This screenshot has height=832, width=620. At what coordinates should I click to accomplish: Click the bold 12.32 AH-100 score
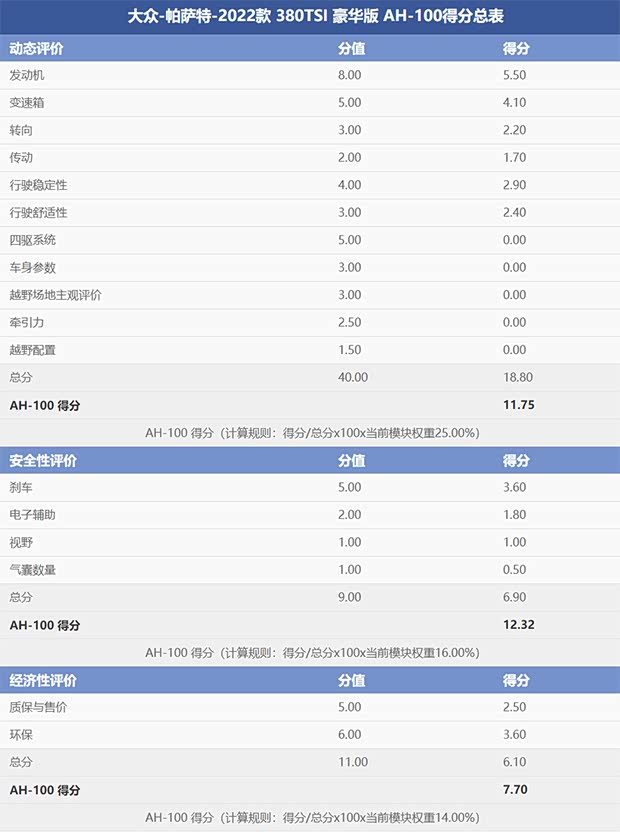tap(519, 625)
